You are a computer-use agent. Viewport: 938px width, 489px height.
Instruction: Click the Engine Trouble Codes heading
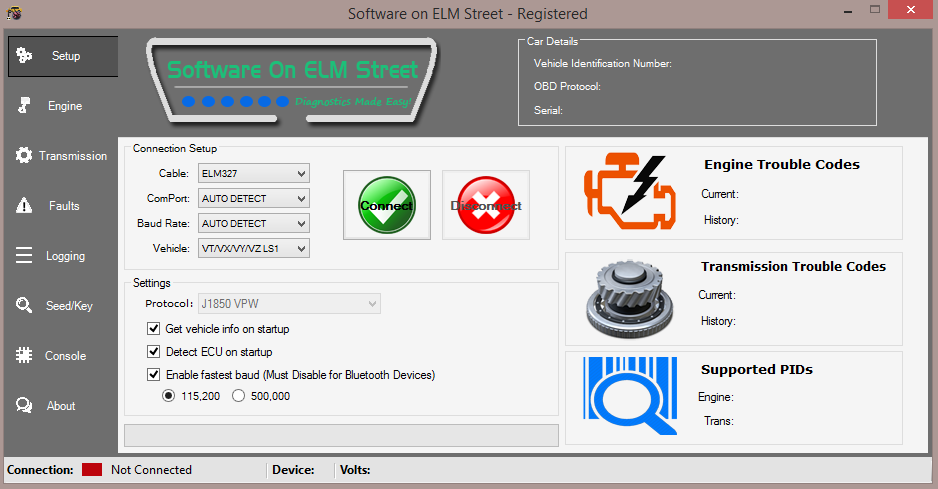click(x=782, y=165)
